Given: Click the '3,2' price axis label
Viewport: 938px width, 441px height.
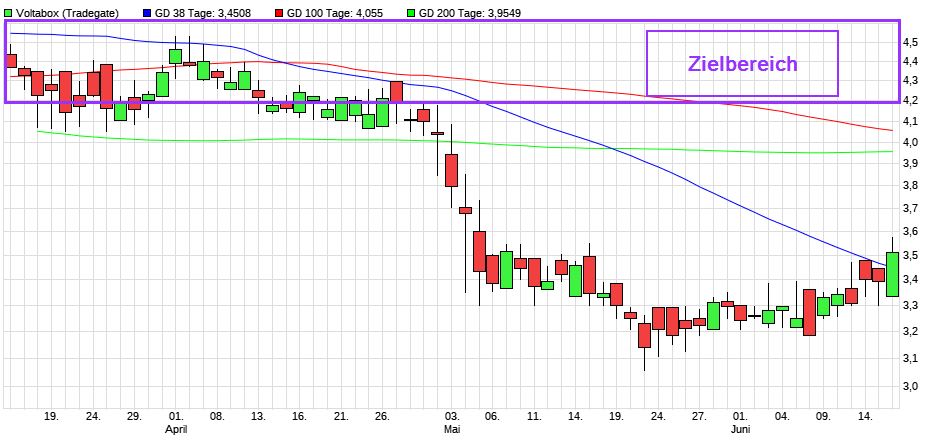Looking at the screenshot, I should coord(911,331).
